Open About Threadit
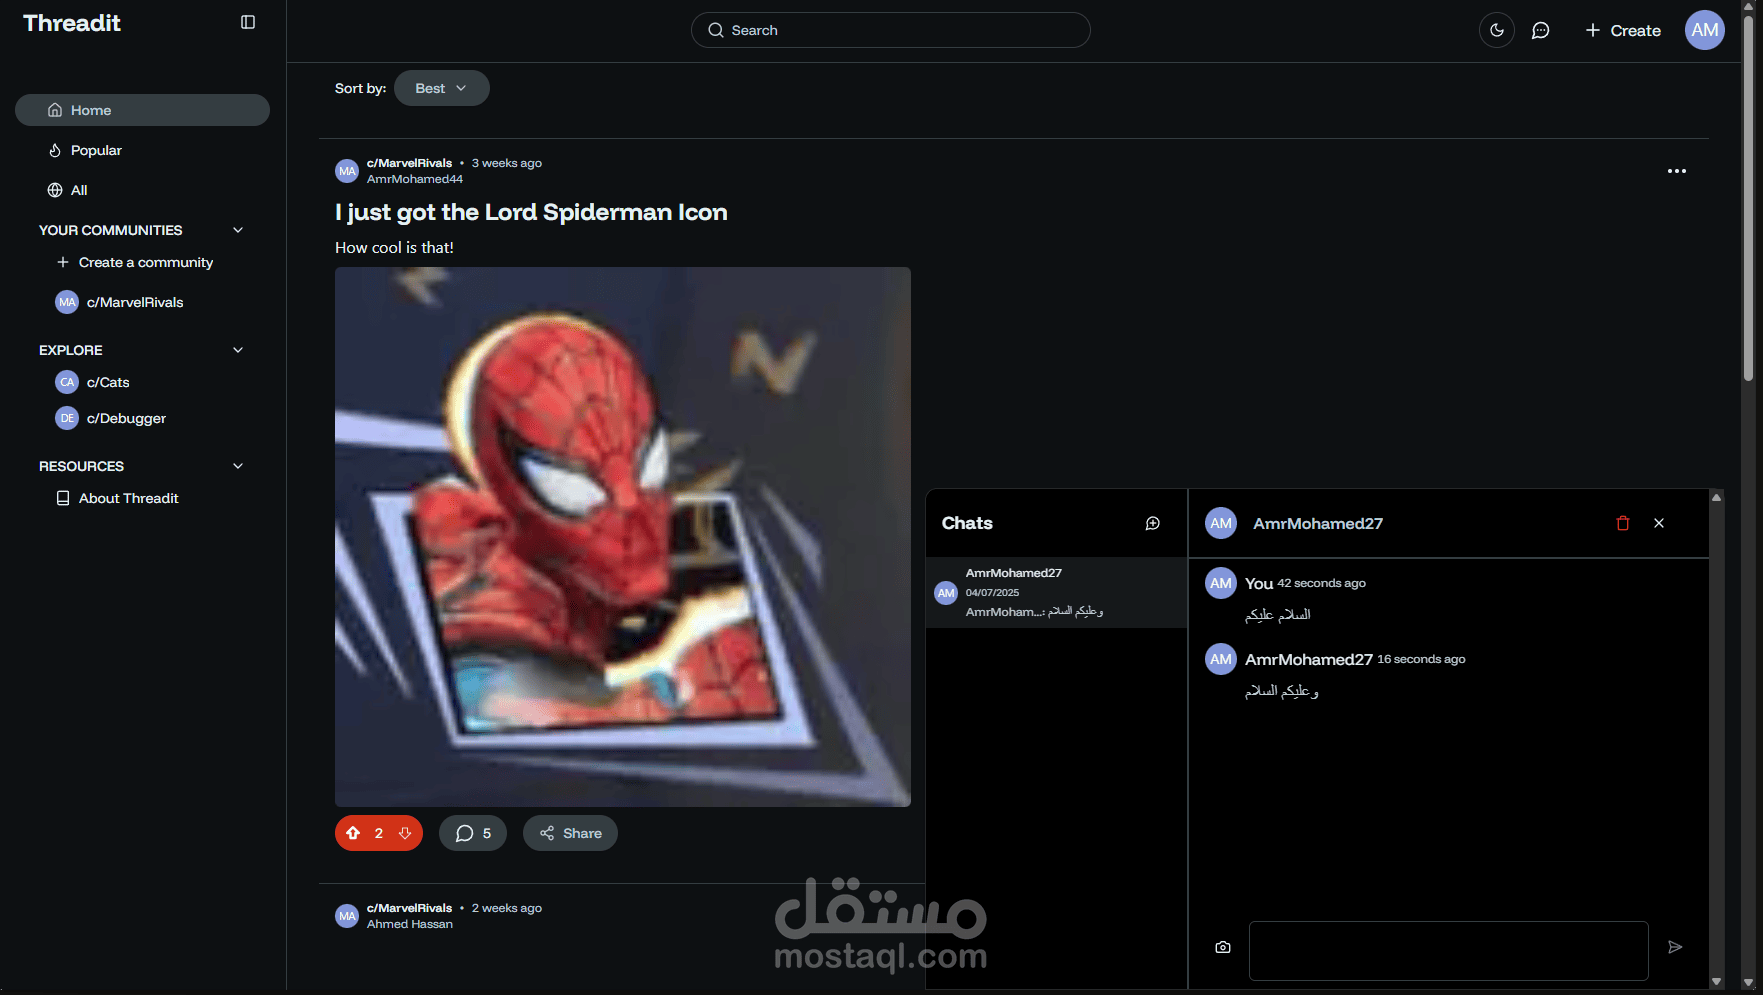The image size is (1763, 995). point(118,498)
